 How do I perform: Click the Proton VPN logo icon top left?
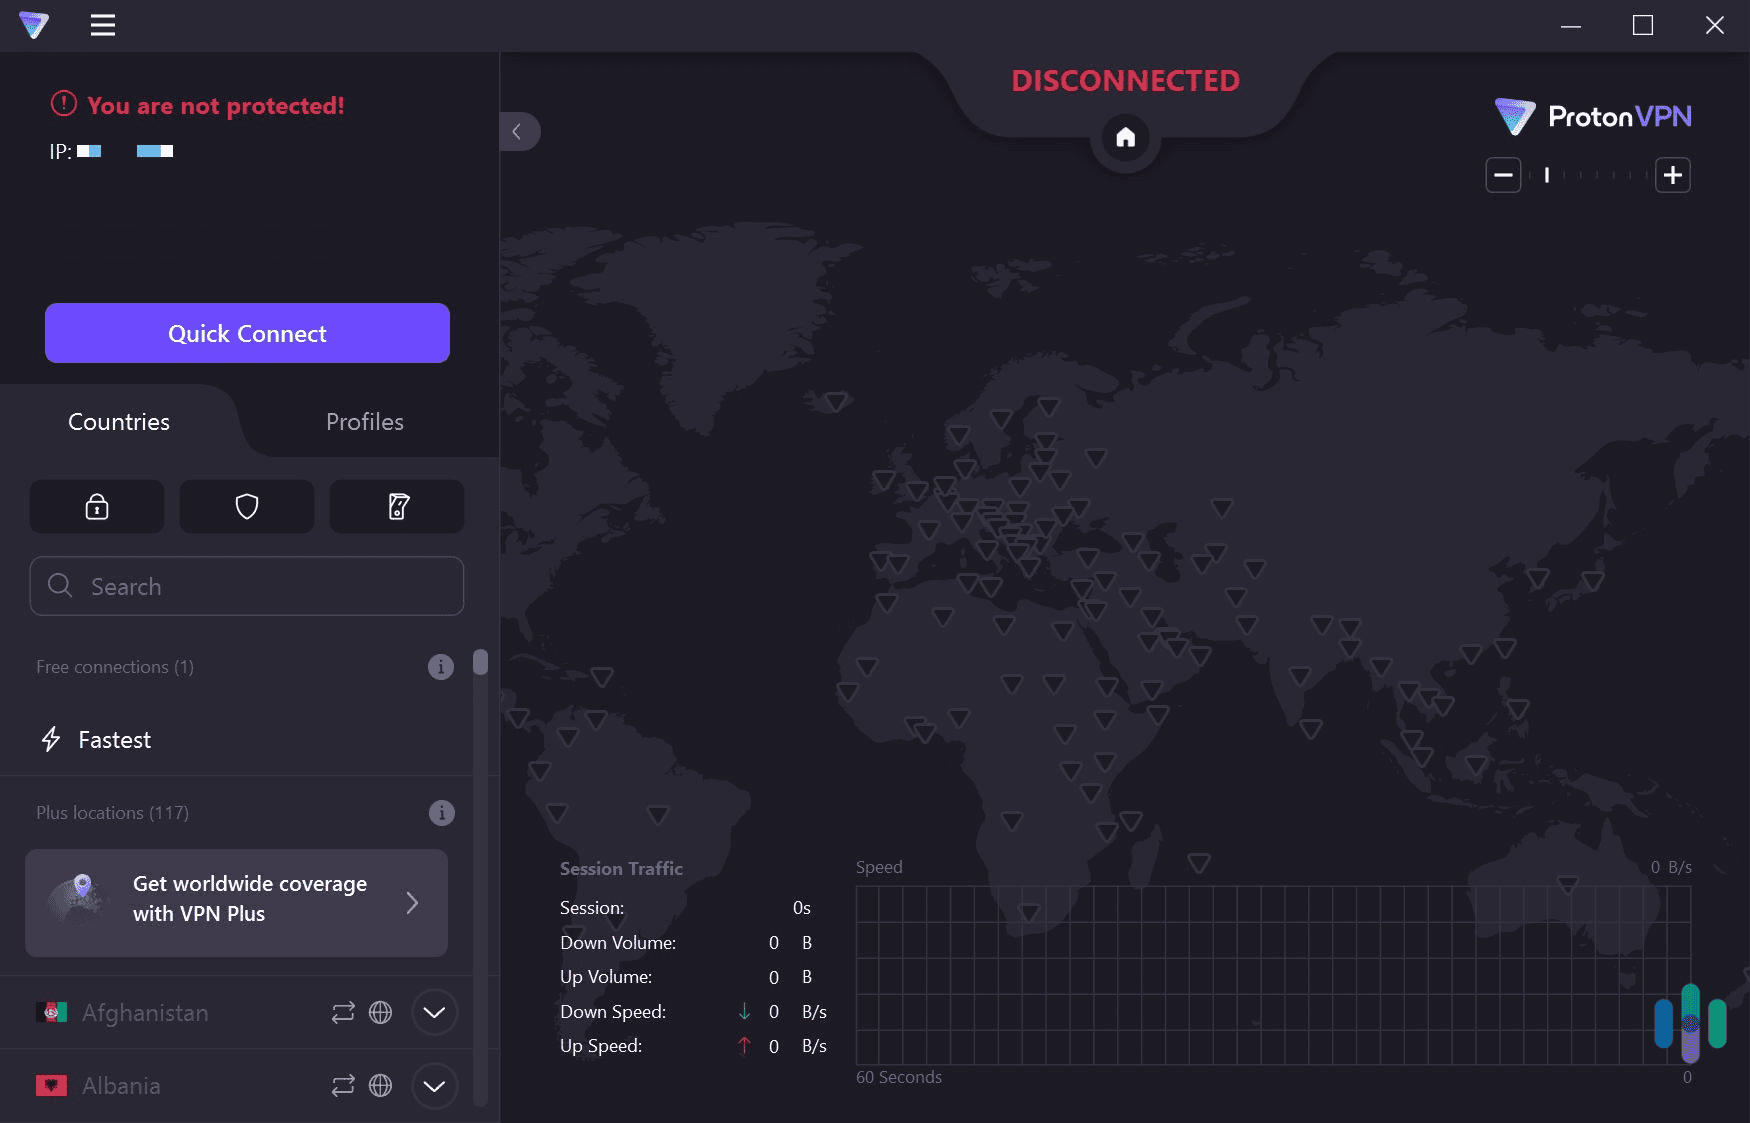coord(33,26)
